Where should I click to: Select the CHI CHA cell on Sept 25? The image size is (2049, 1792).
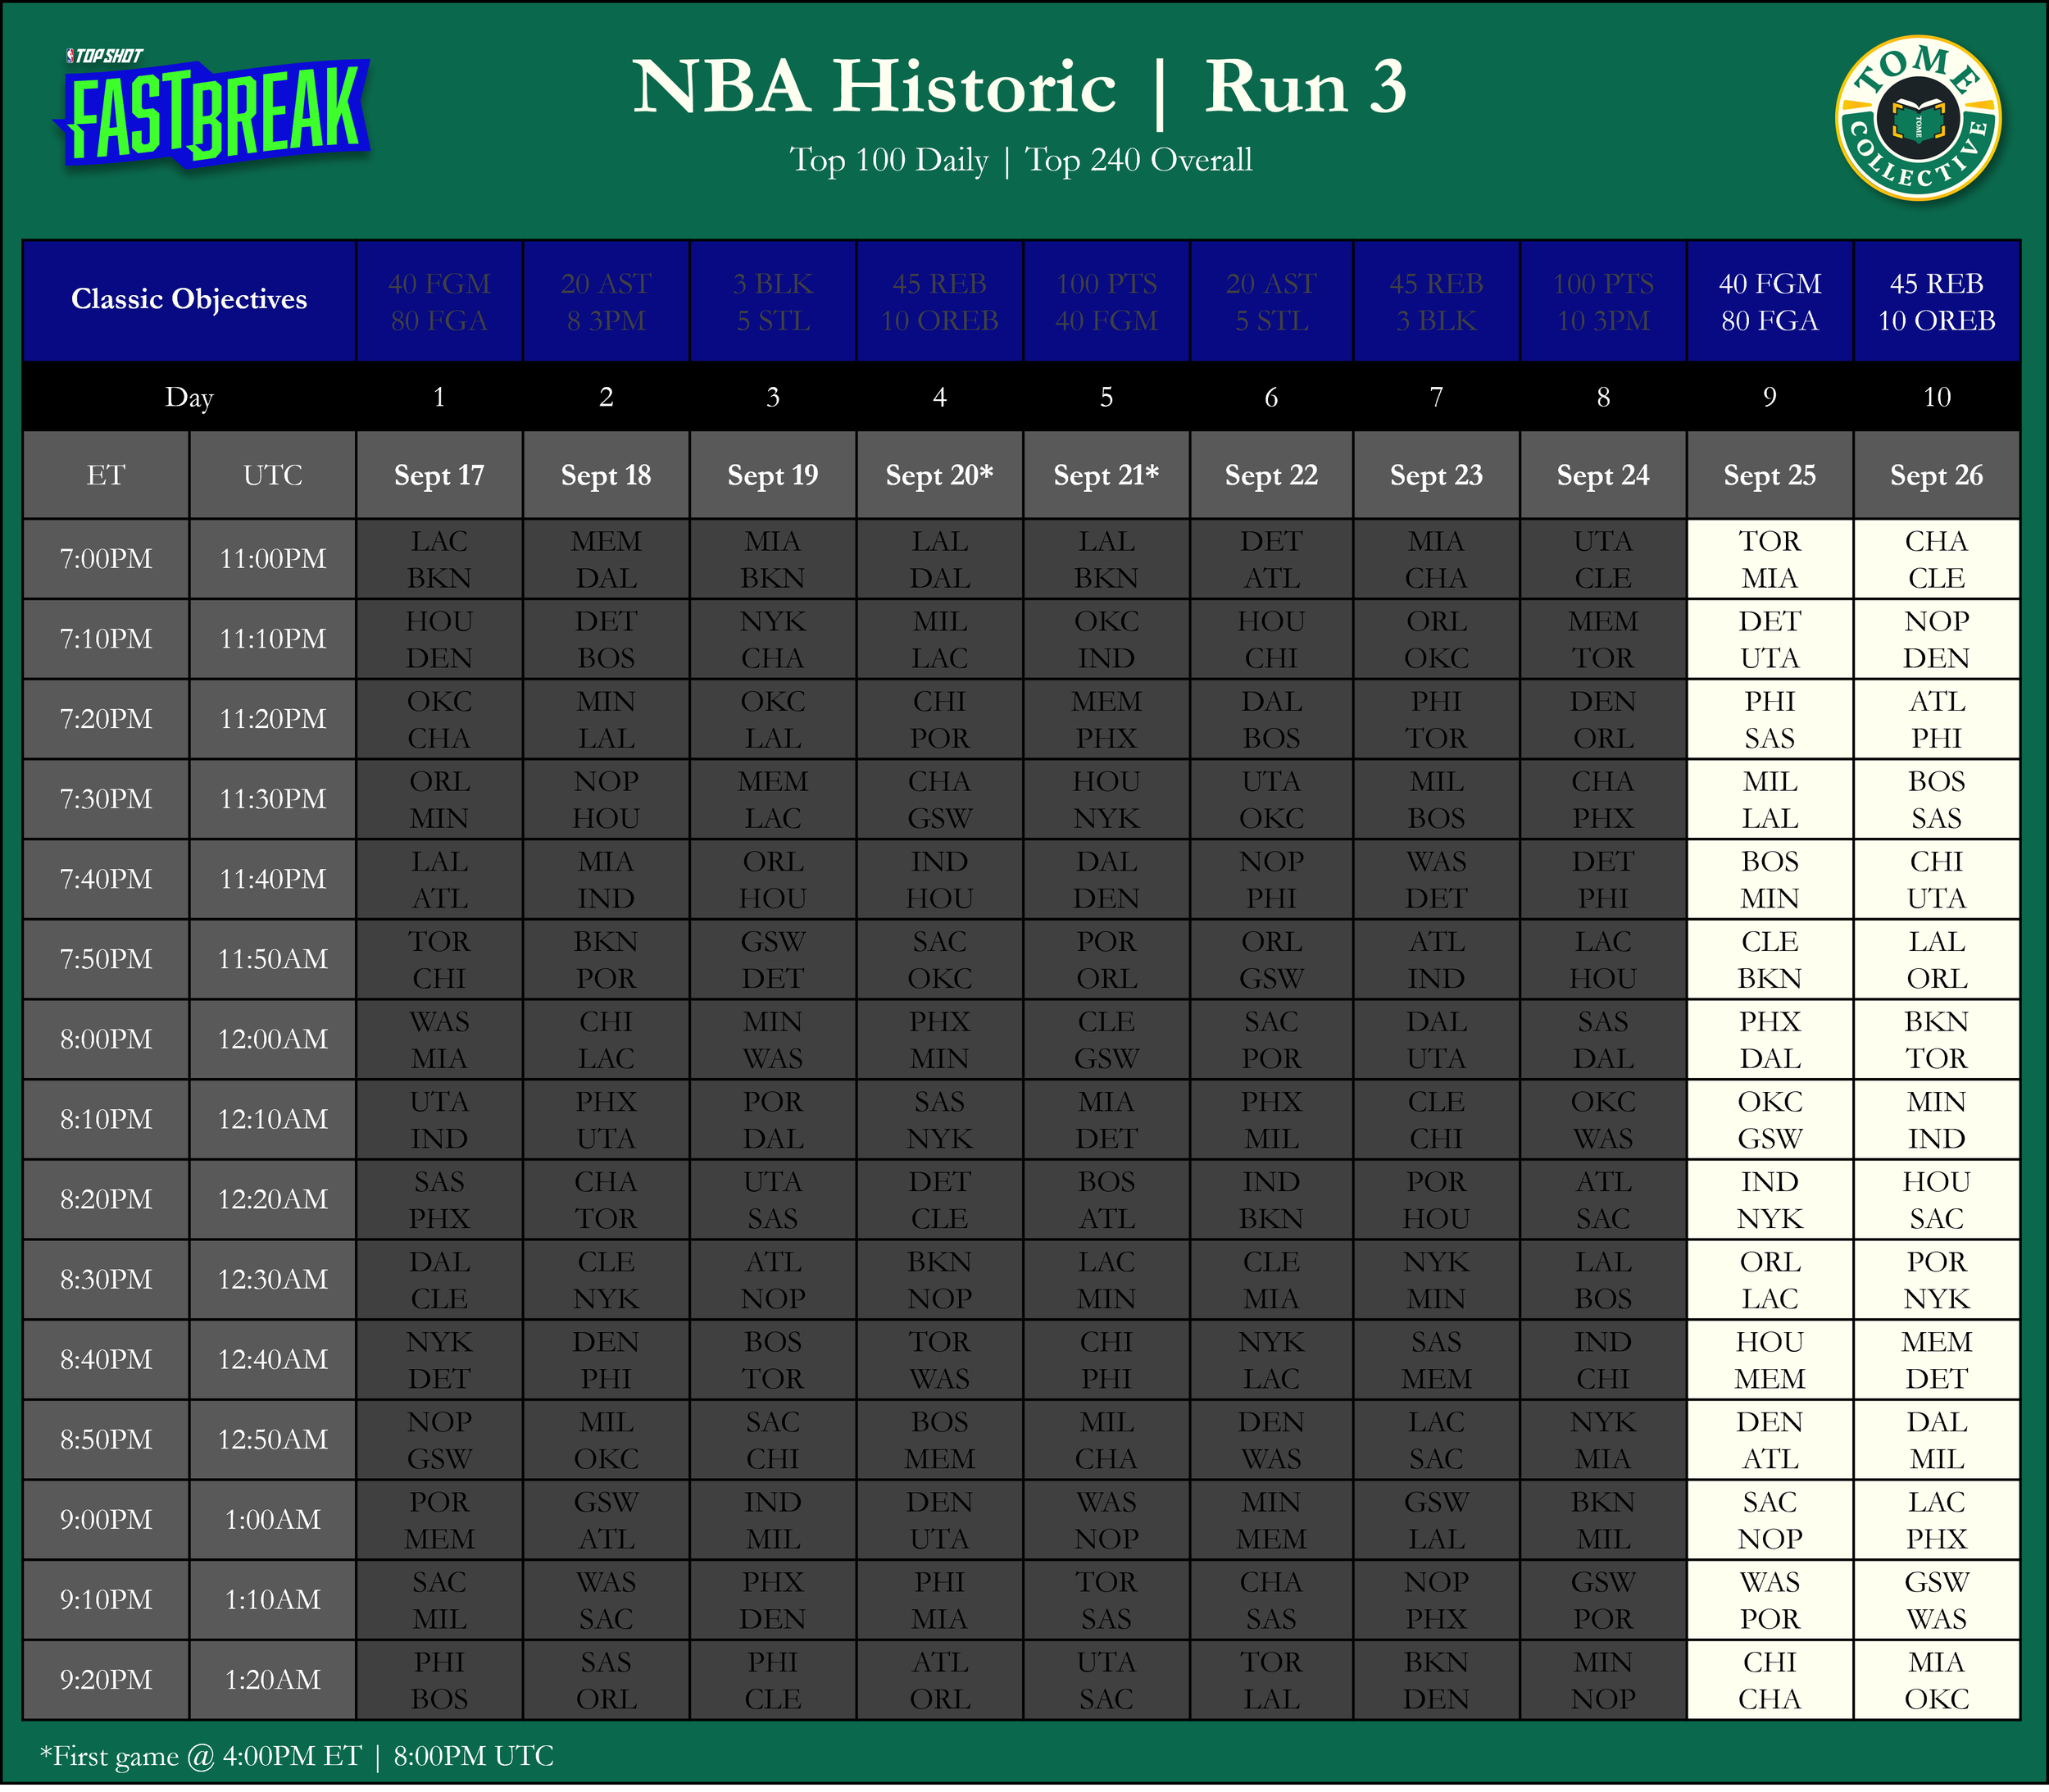coord(1769,1680)
